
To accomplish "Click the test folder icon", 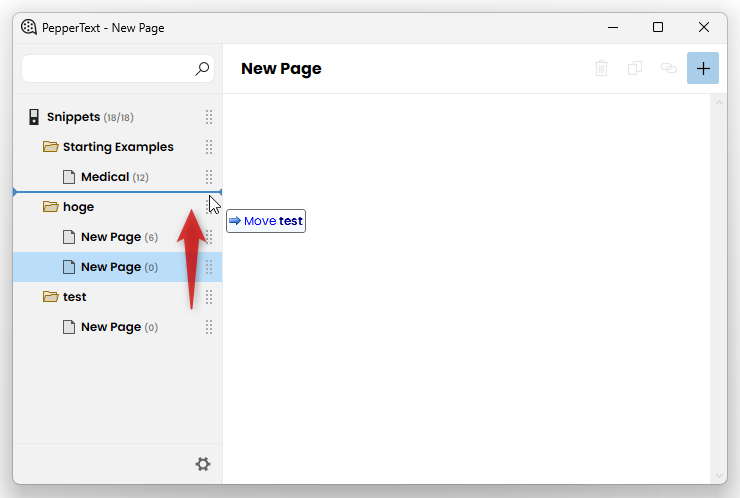I will pyautogui.click(x=50, y=297).
